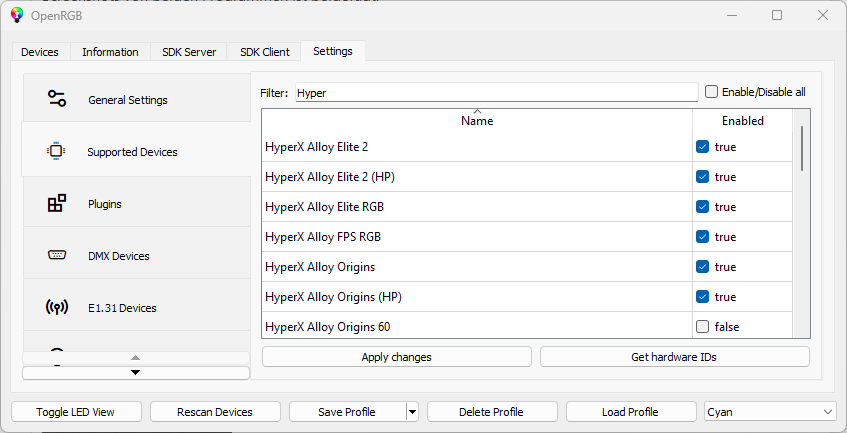Click the Enabled column header
This screenshot has height=433, width=847.
point(742,120)
